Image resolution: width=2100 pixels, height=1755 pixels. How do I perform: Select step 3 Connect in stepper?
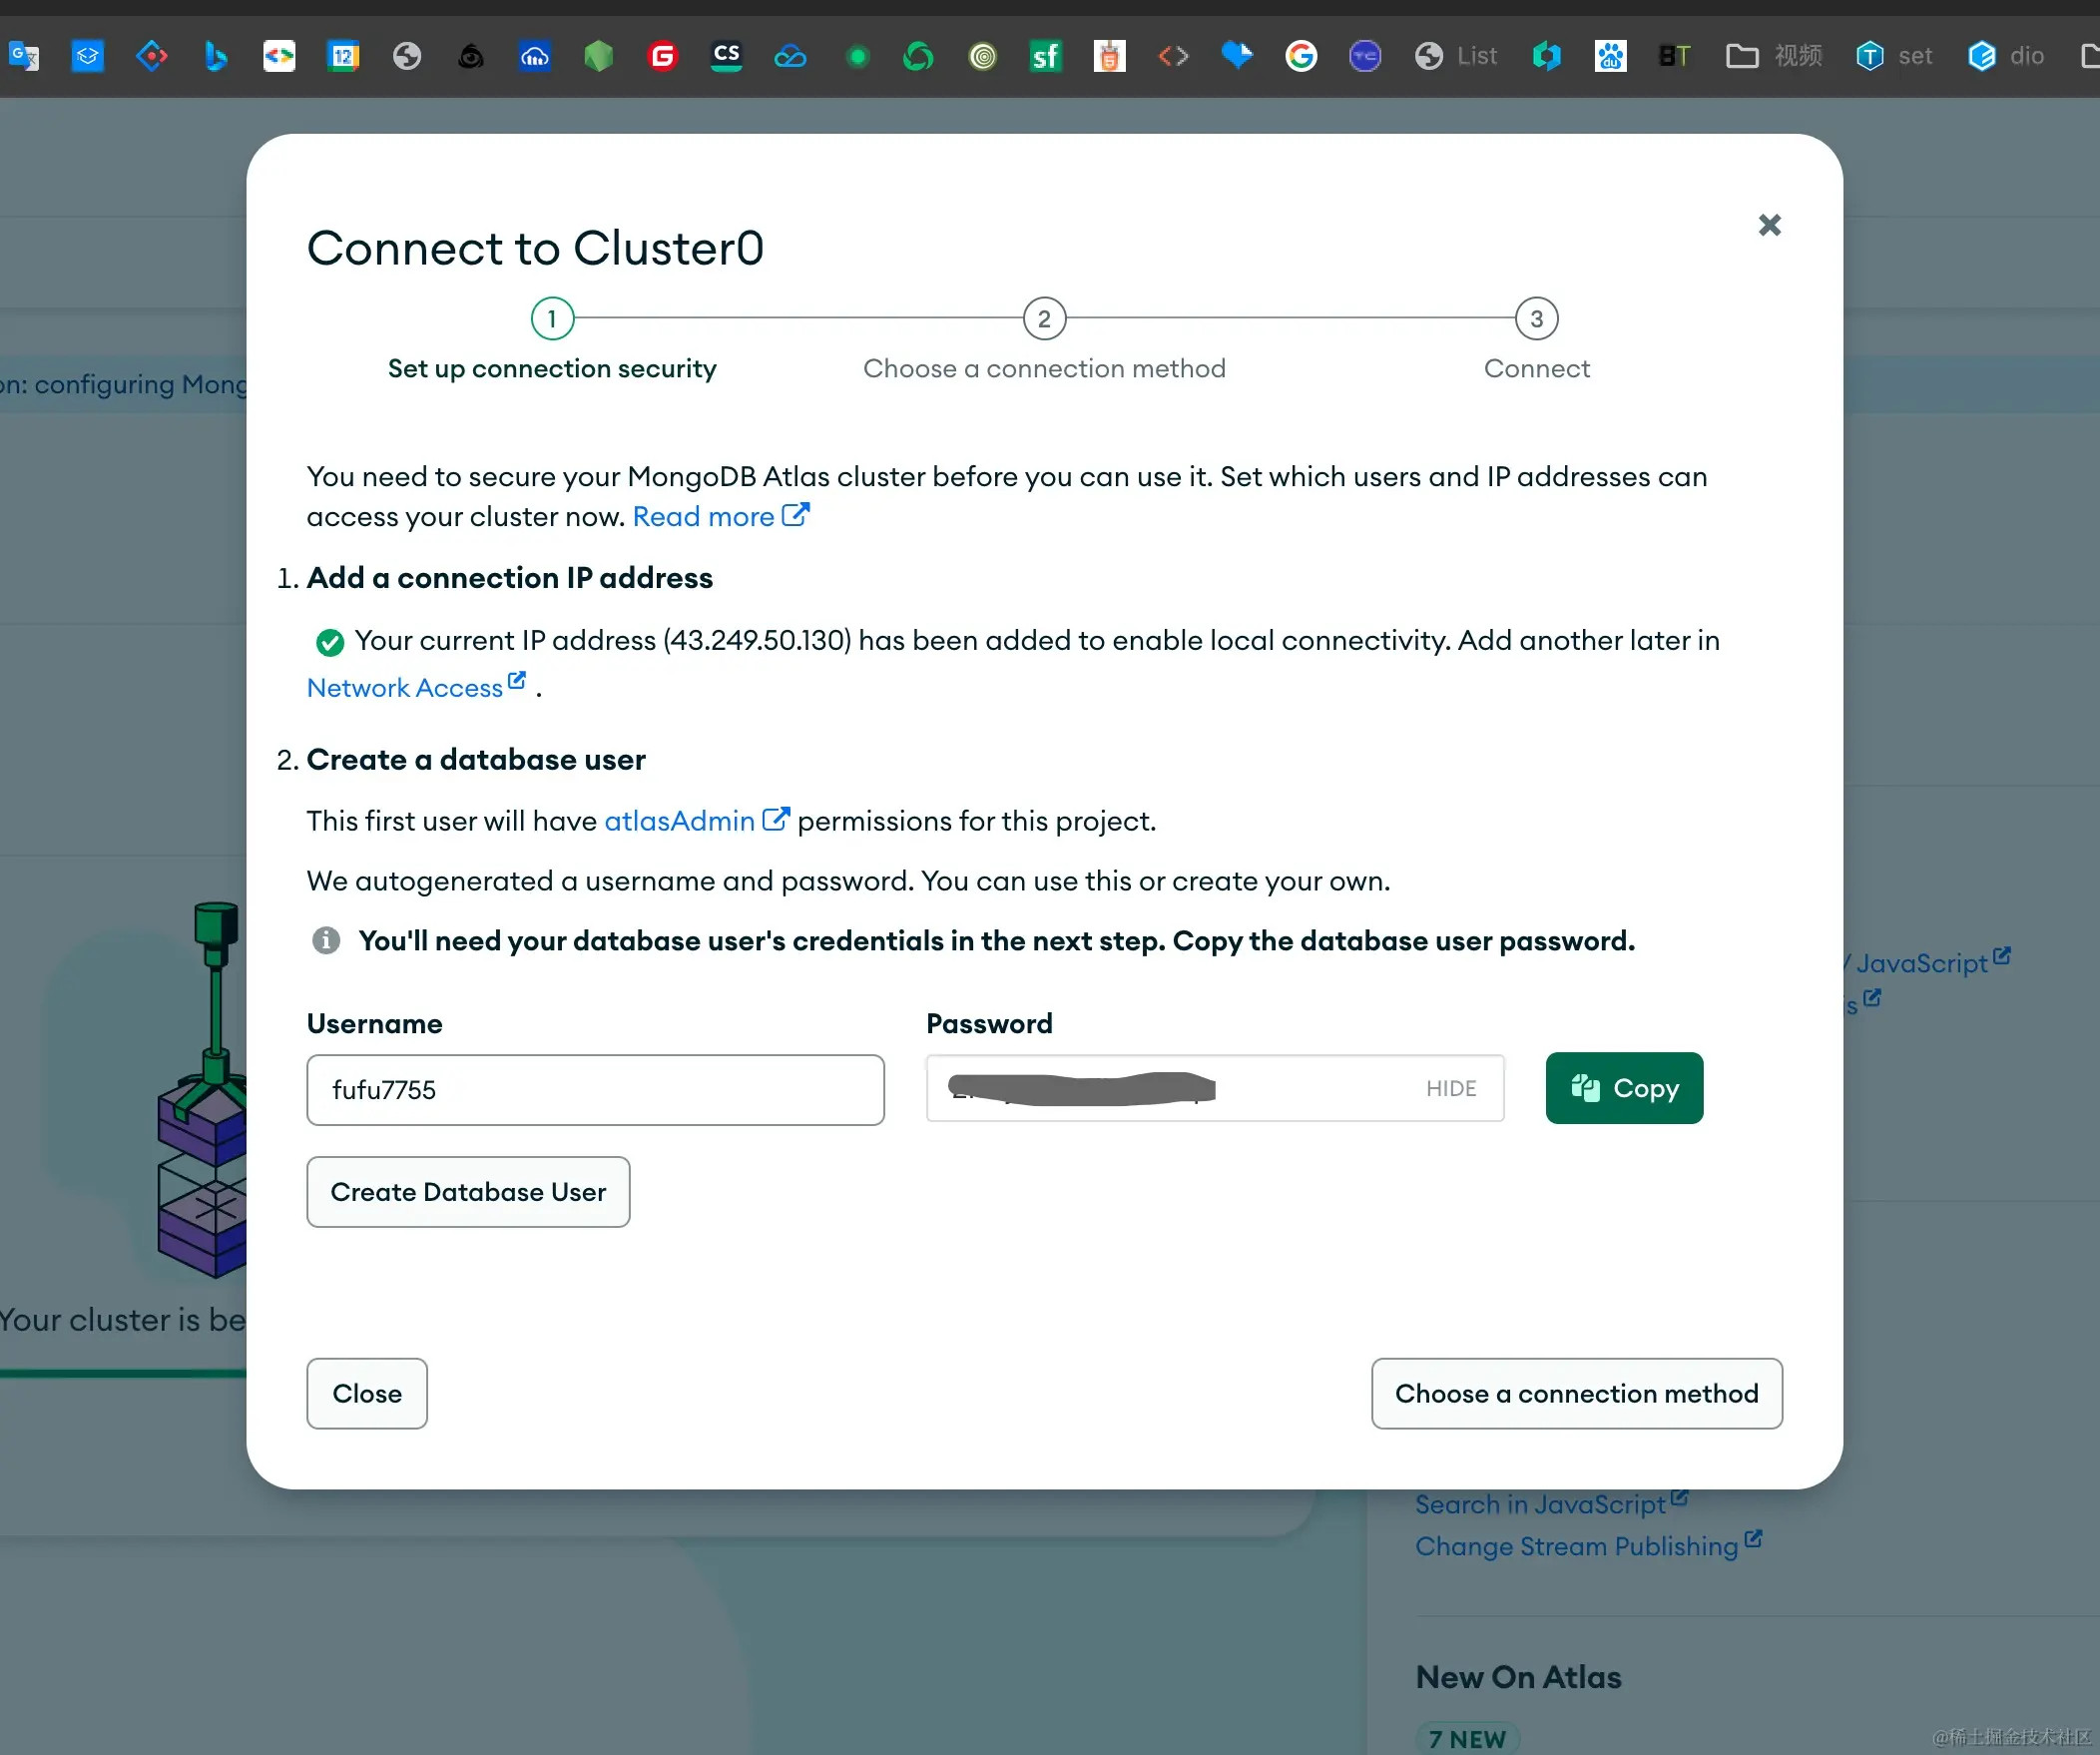(x=1536, y=319)
